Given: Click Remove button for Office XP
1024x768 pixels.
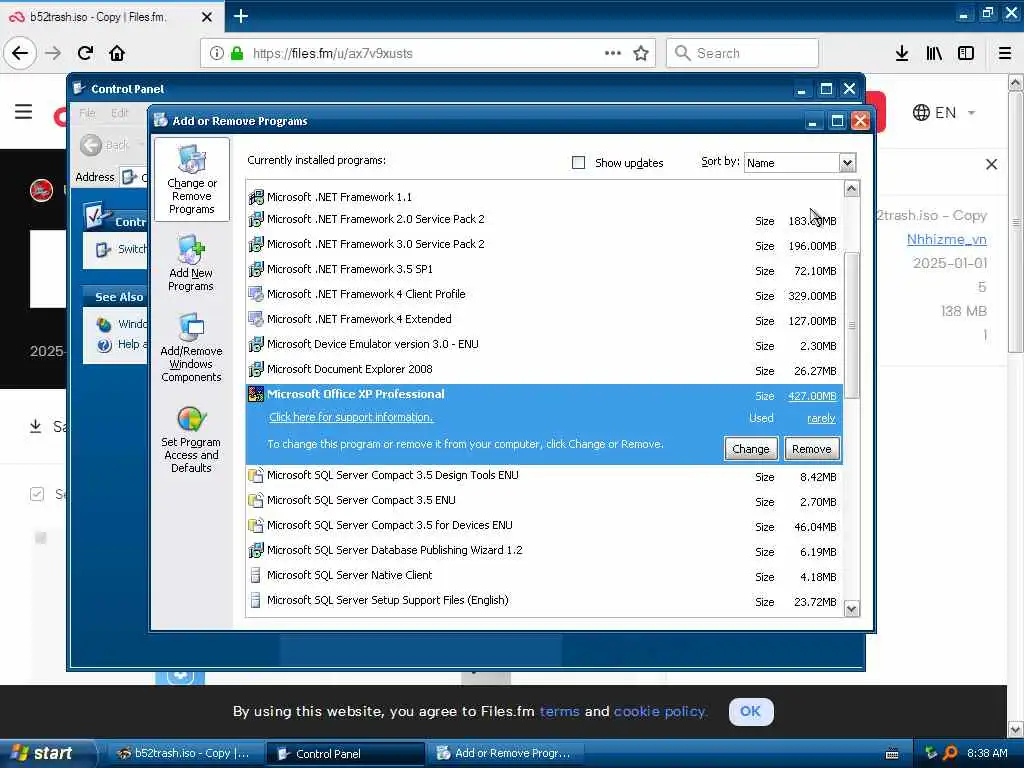Looking at the screenshot, I should pyautogui.click(x=811, y=449).
